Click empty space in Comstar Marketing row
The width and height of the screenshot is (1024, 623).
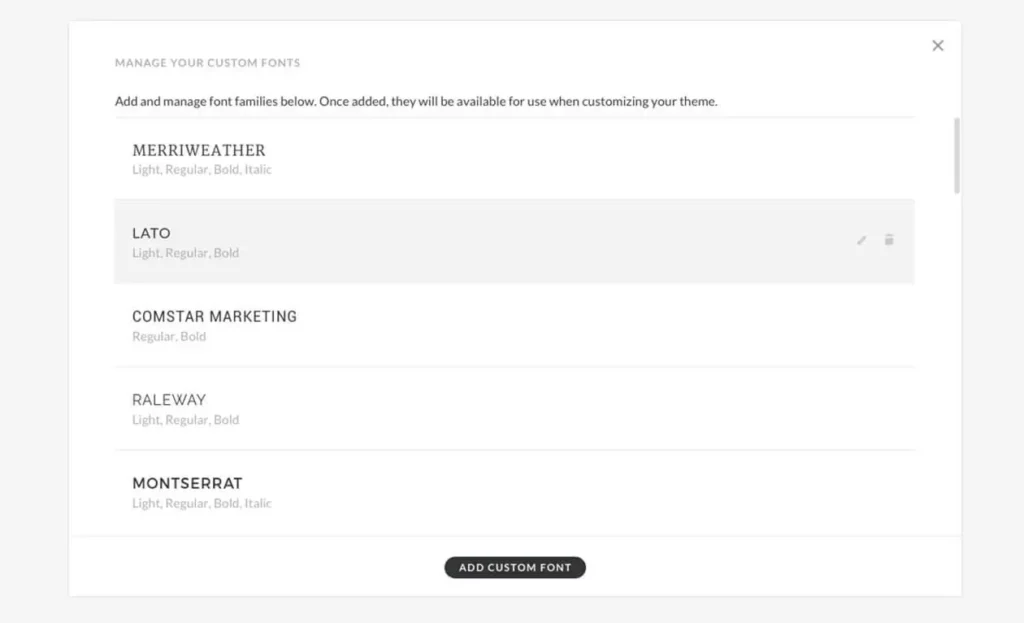click(600, 325)
